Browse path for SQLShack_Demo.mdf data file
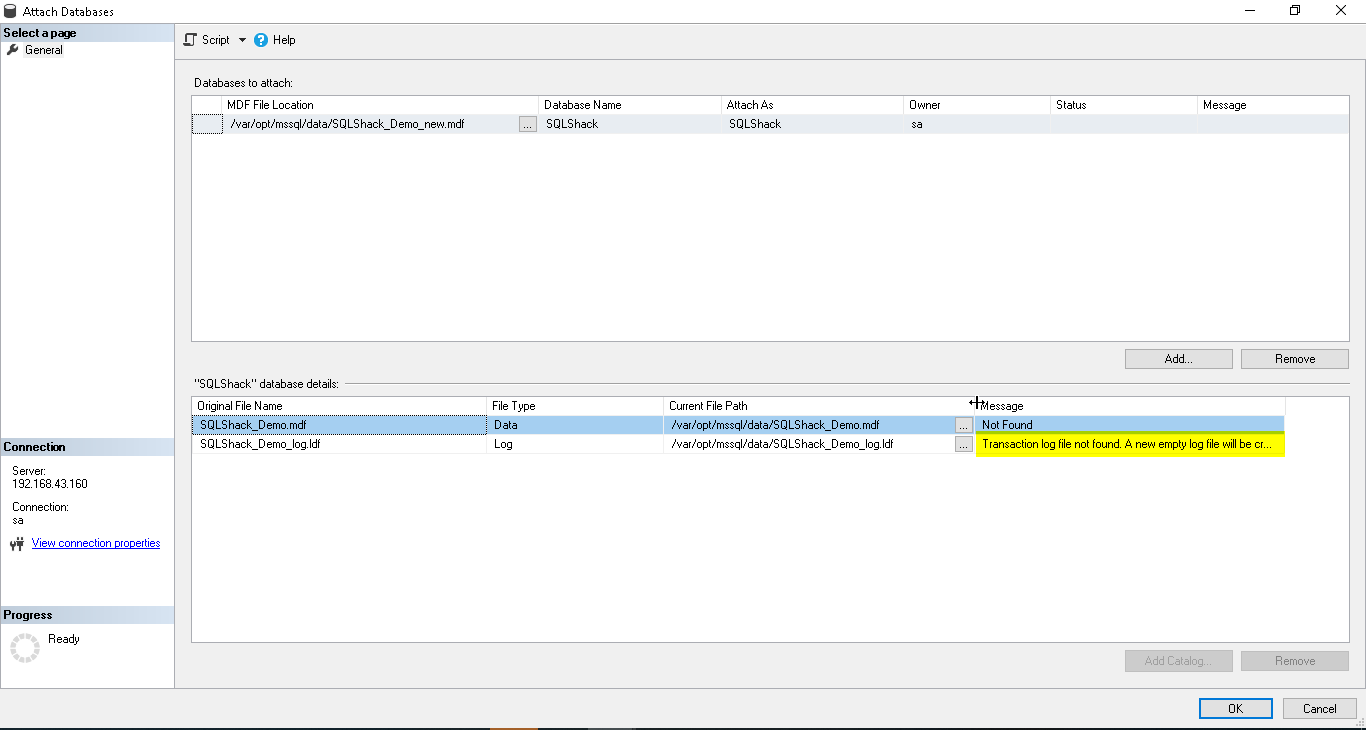This screenshot has width=1366, height=730. click(x=963, y=425)
